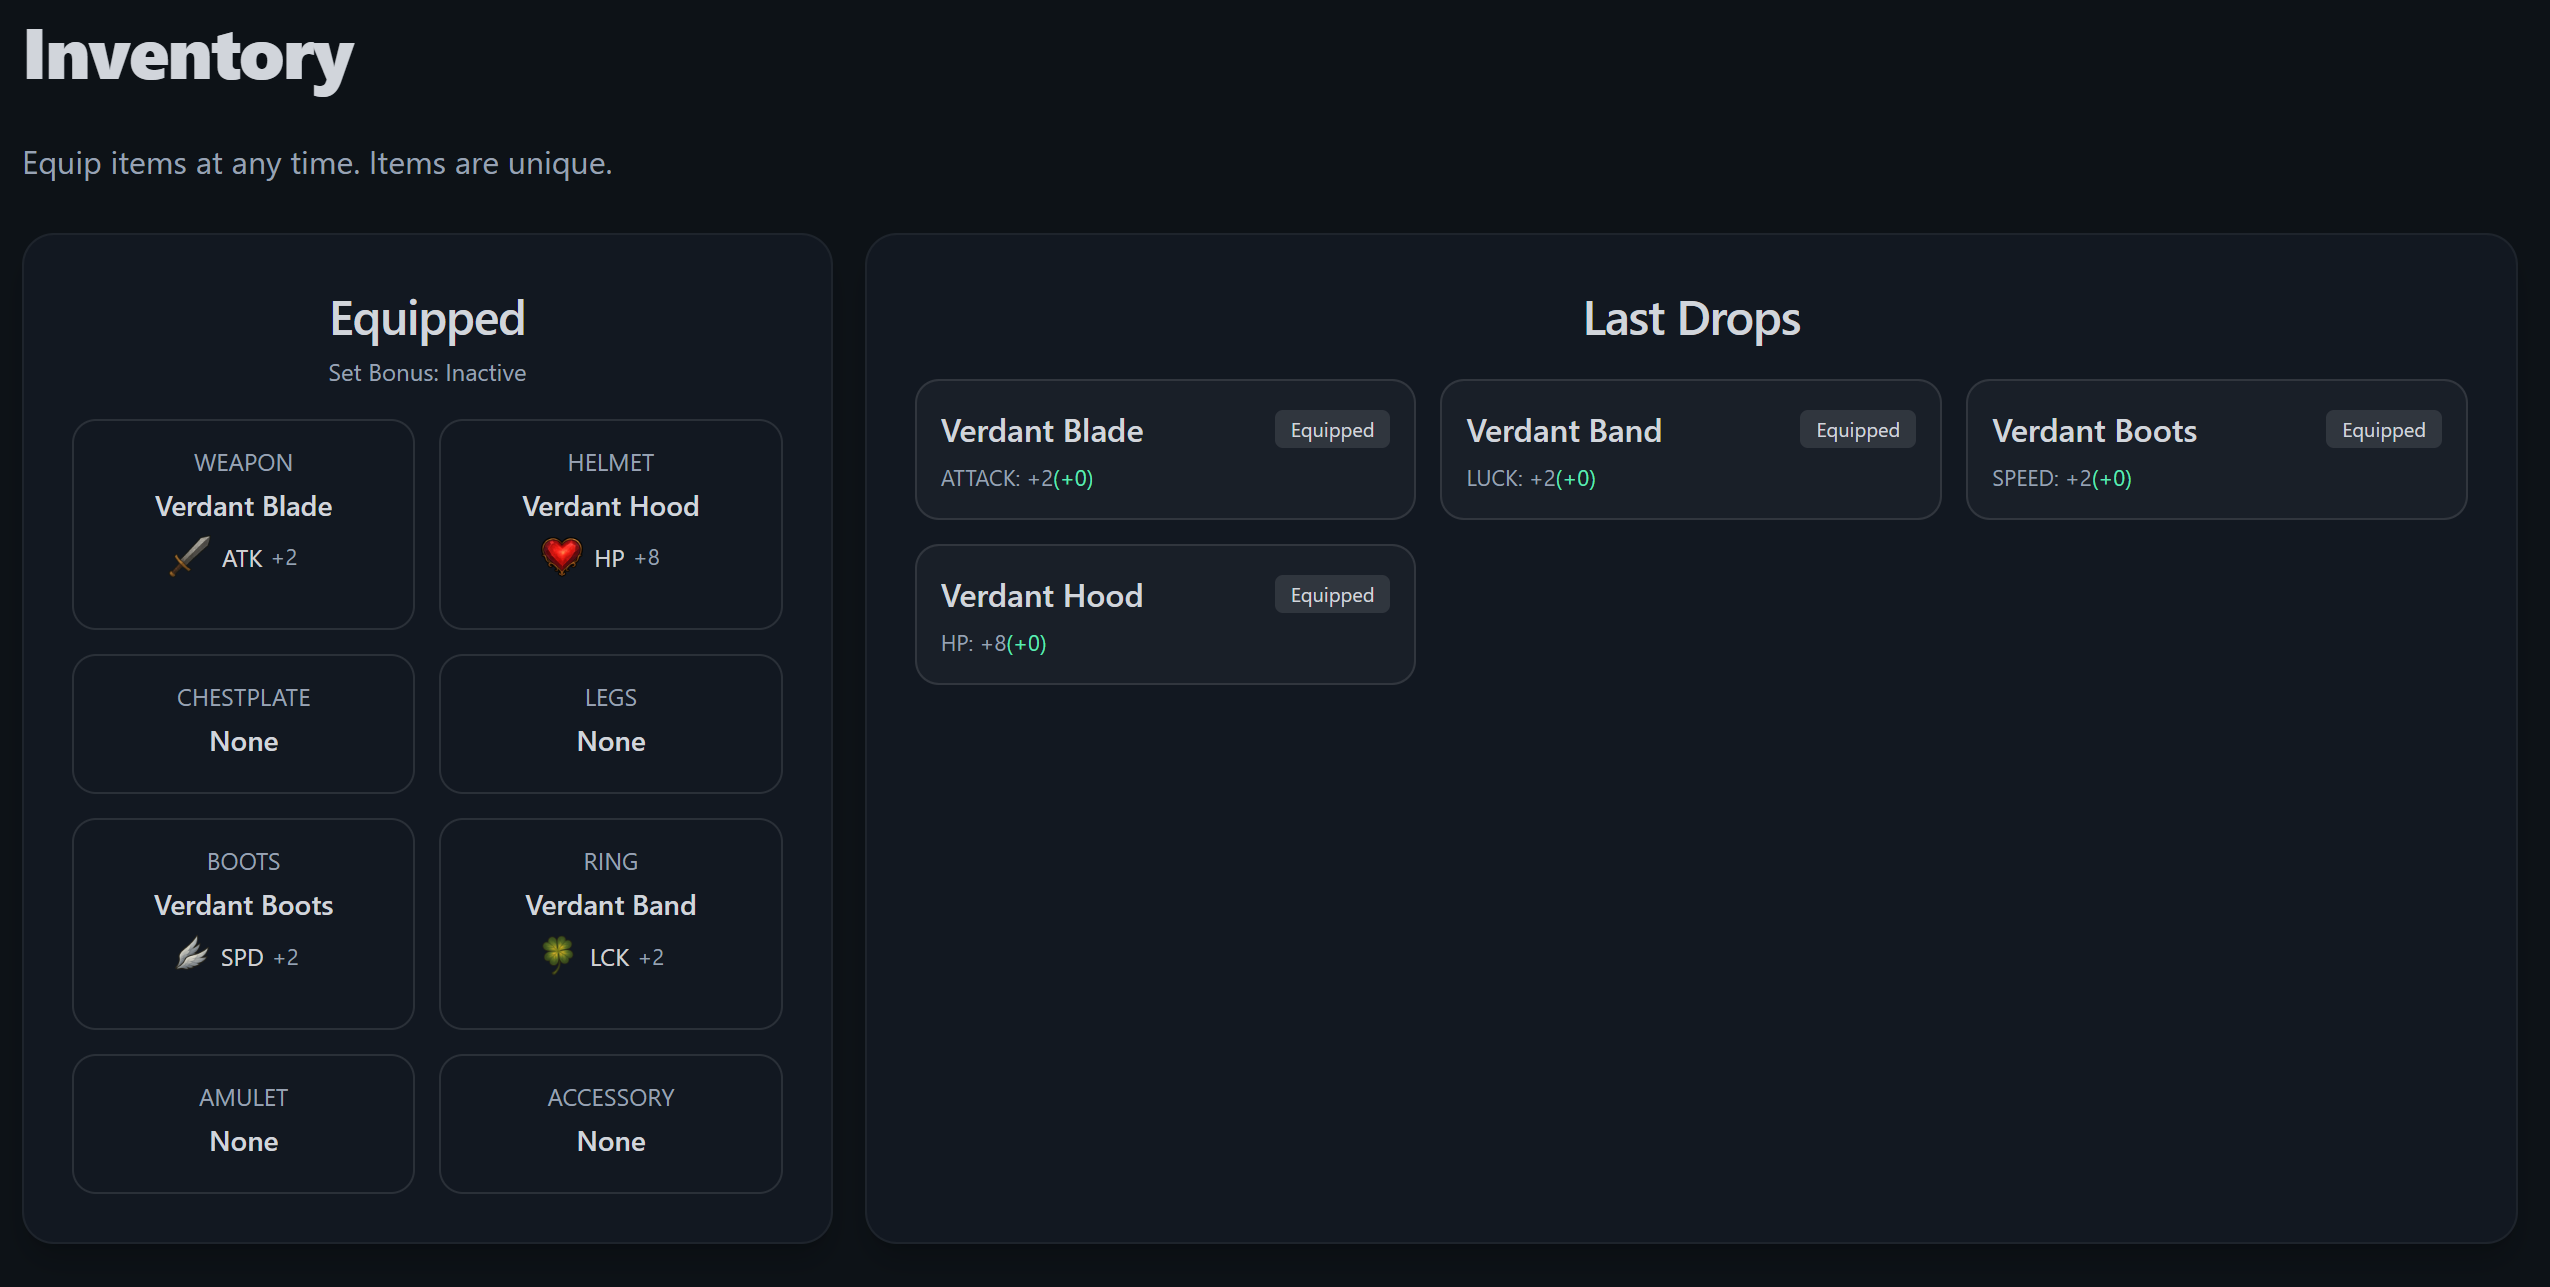The image size is (2550, 1287).
Task: Click the sword icon beside ATK
Action: (x=190, y=556)
